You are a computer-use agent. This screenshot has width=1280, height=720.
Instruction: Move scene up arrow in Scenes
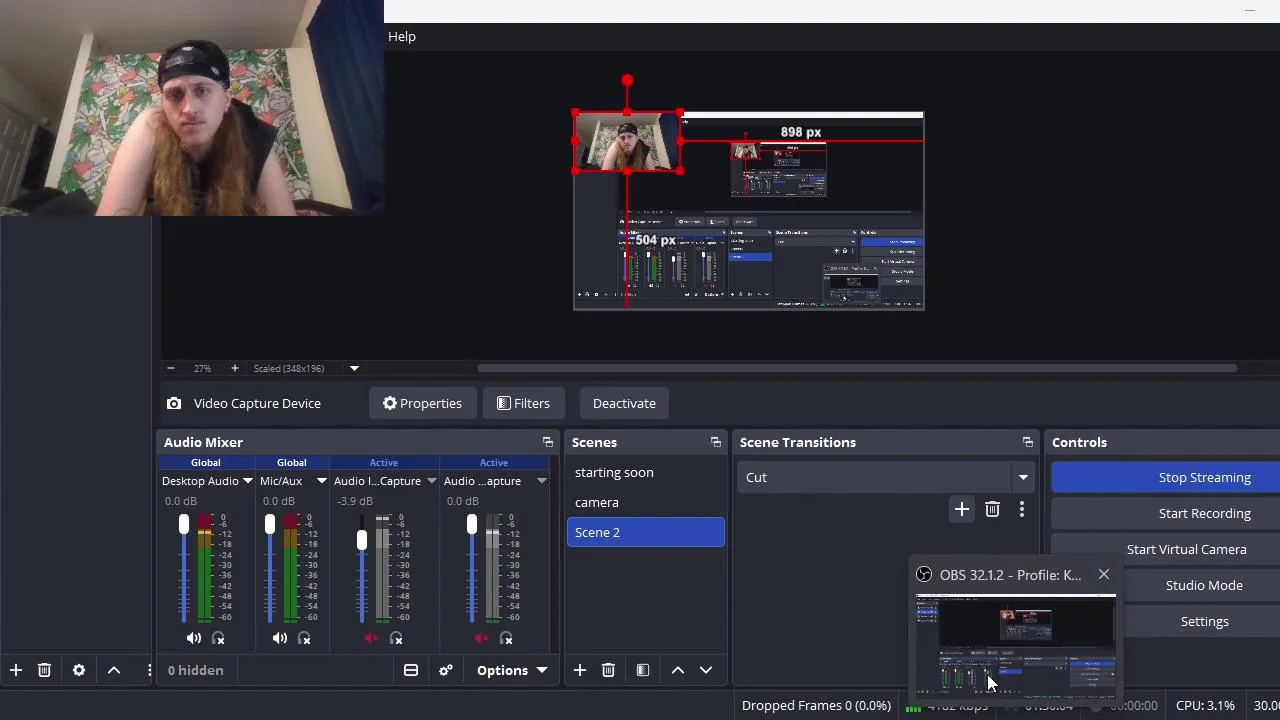point(678,670)
